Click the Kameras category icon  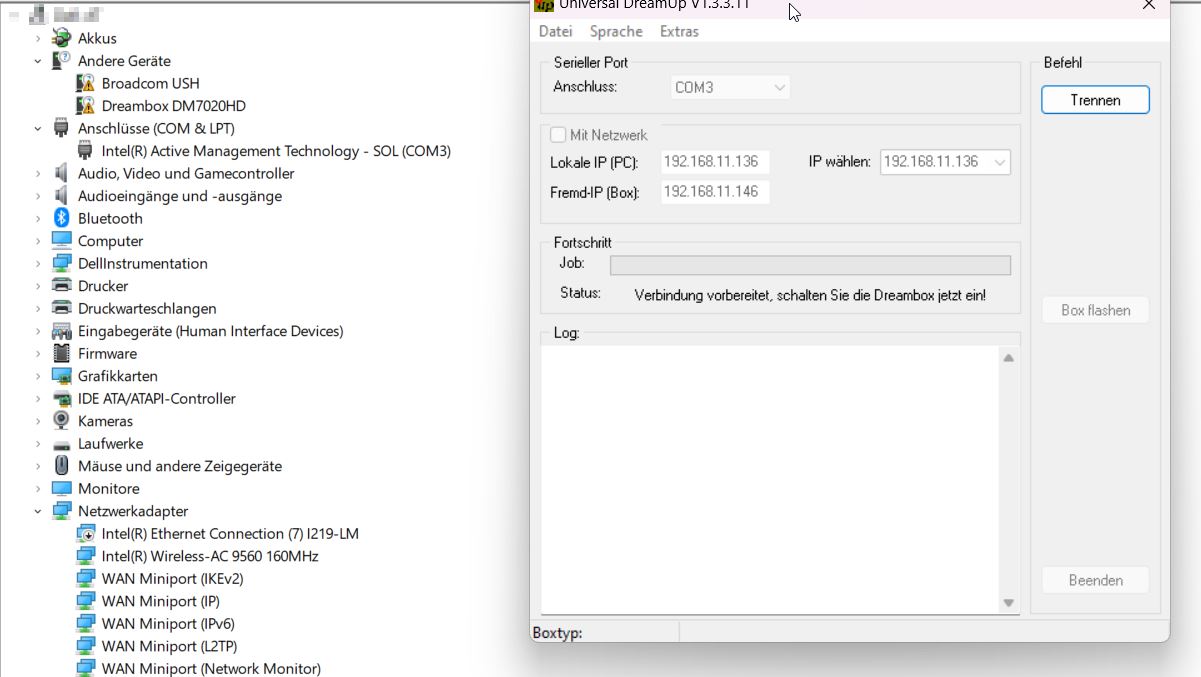[61, 421]
